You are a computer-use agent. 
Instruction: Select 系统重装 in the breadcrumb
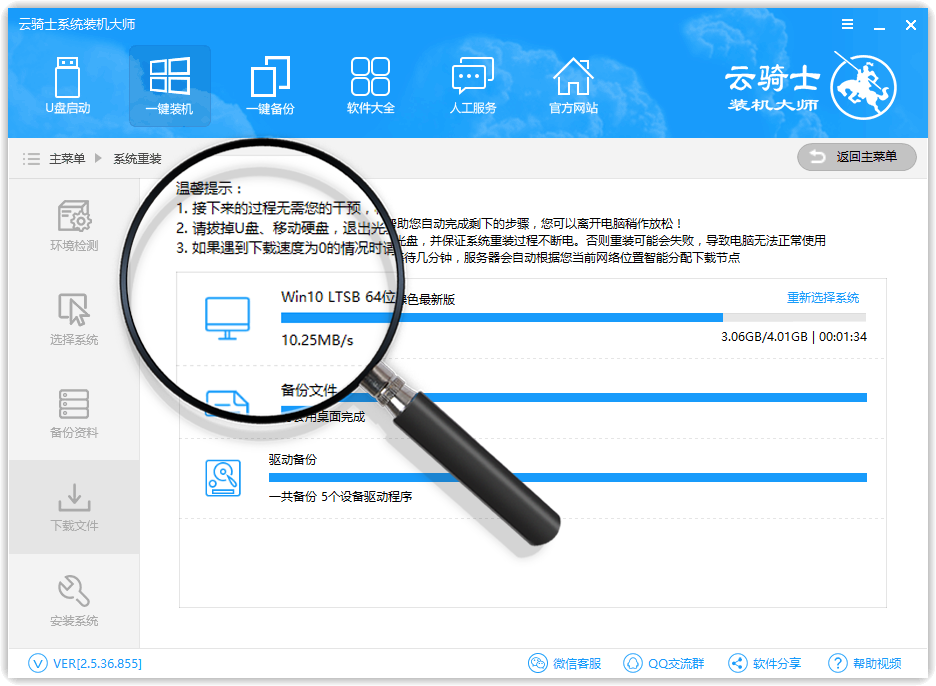(137, 159)
